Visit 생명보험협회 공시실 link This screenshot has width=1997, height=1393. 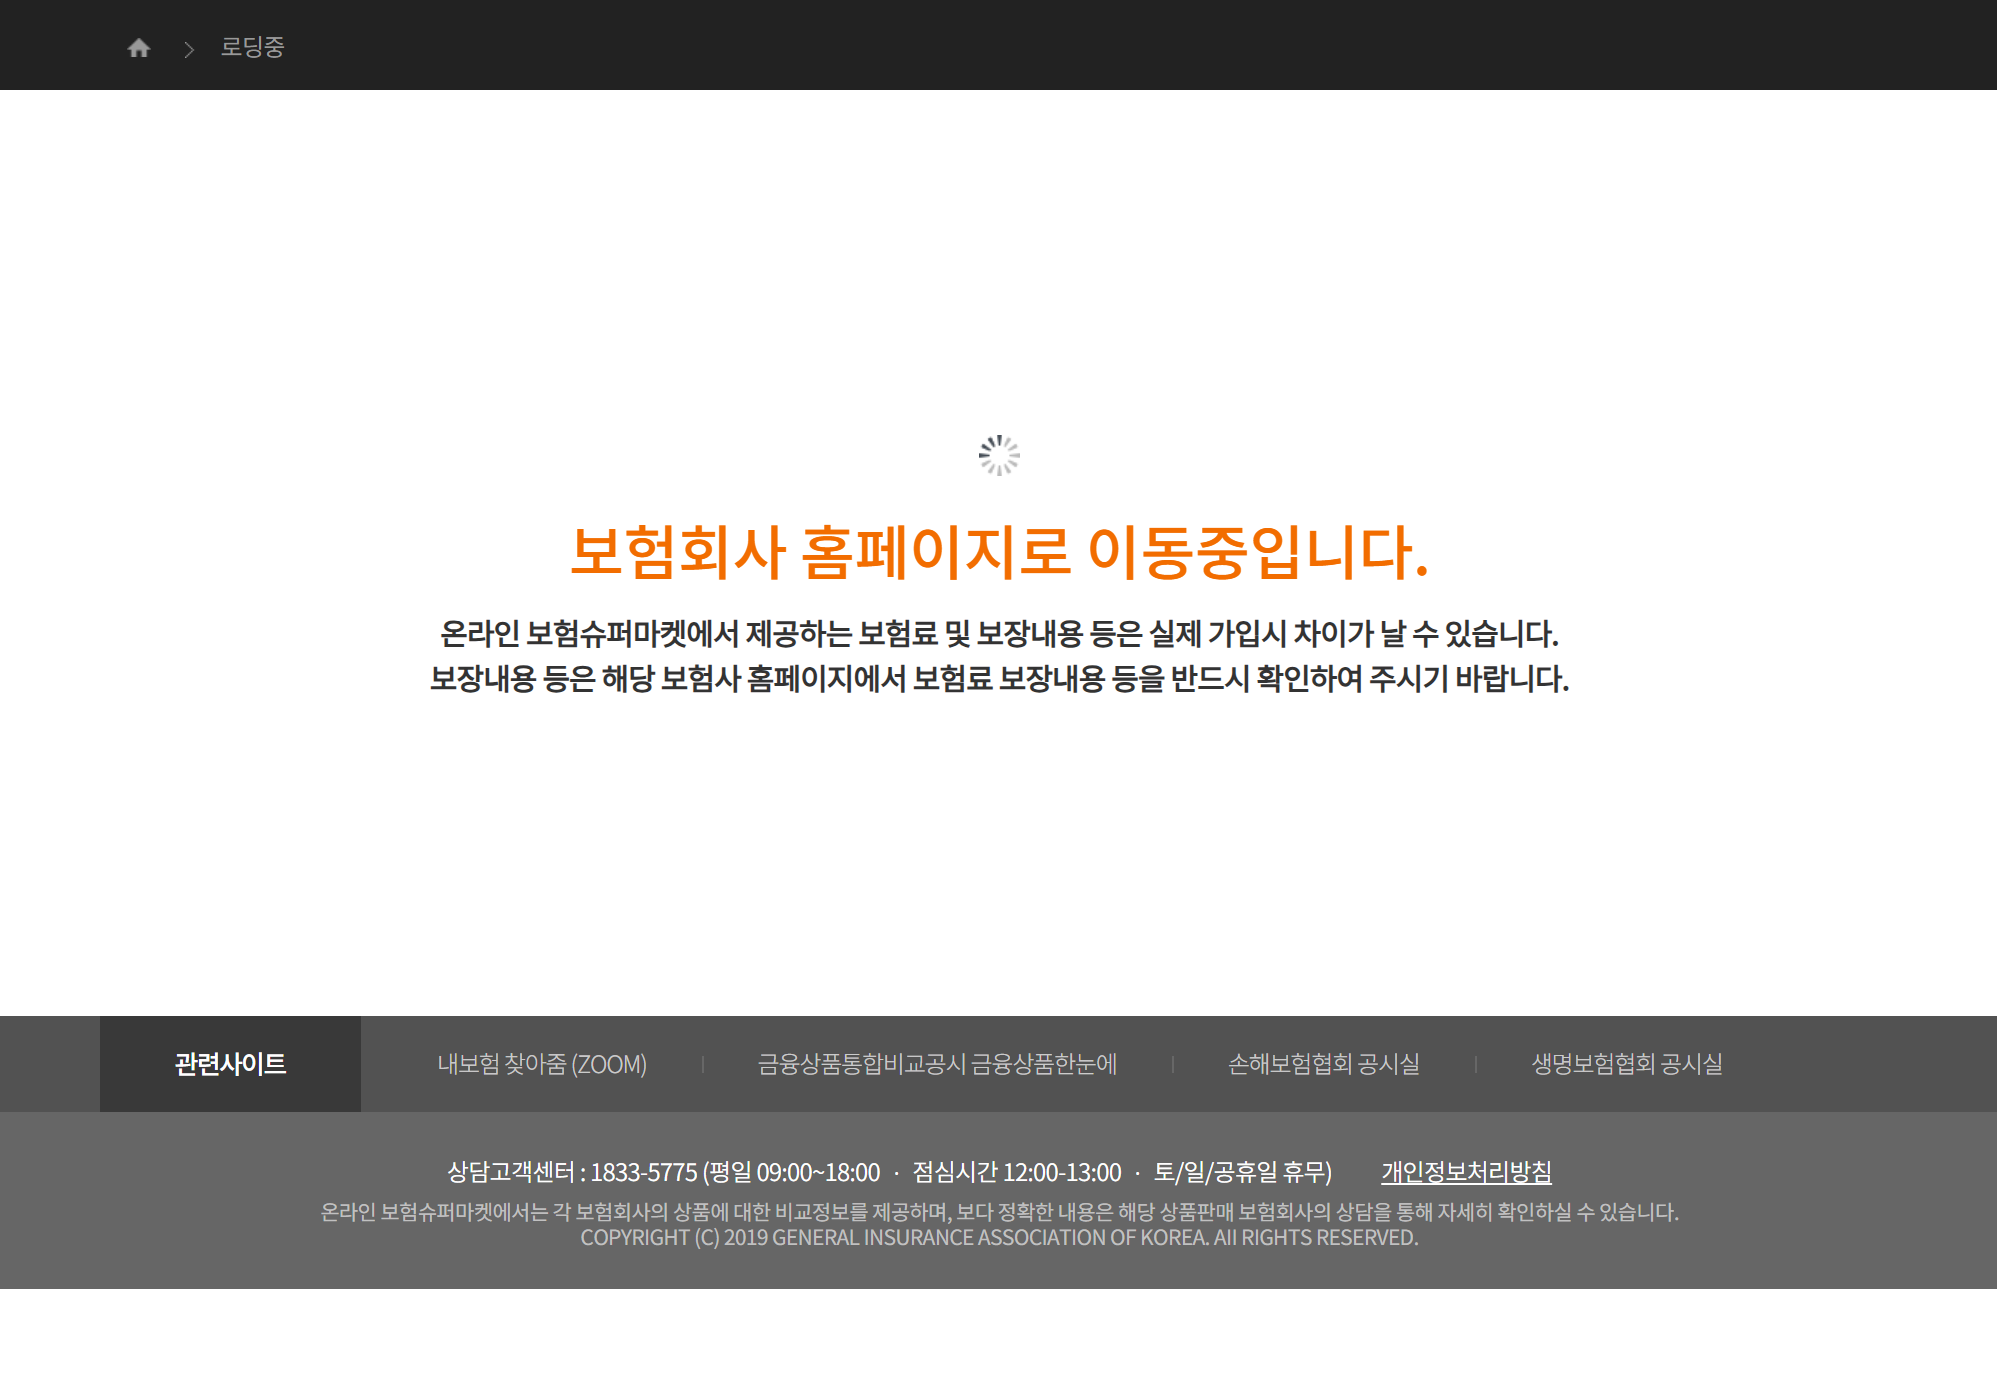(x=1627, y=1064)
